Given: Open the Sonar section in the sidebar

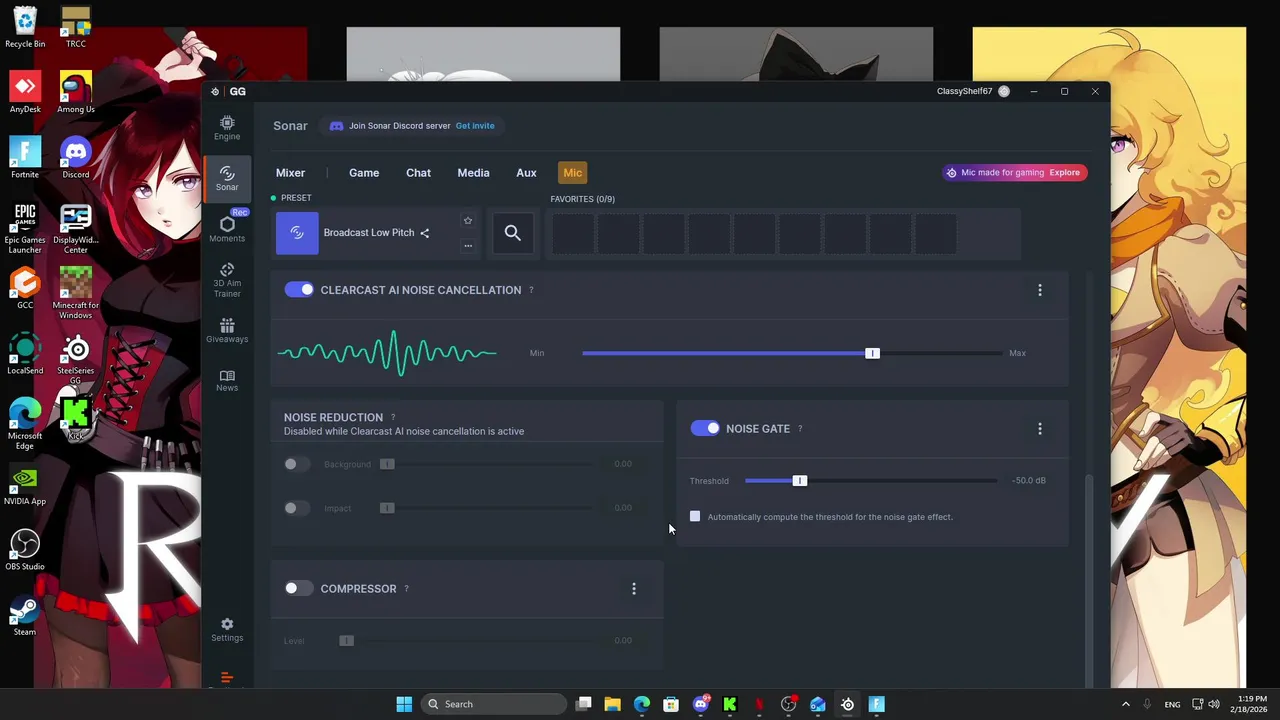Looking at the screenshot, I should [227, 178].
